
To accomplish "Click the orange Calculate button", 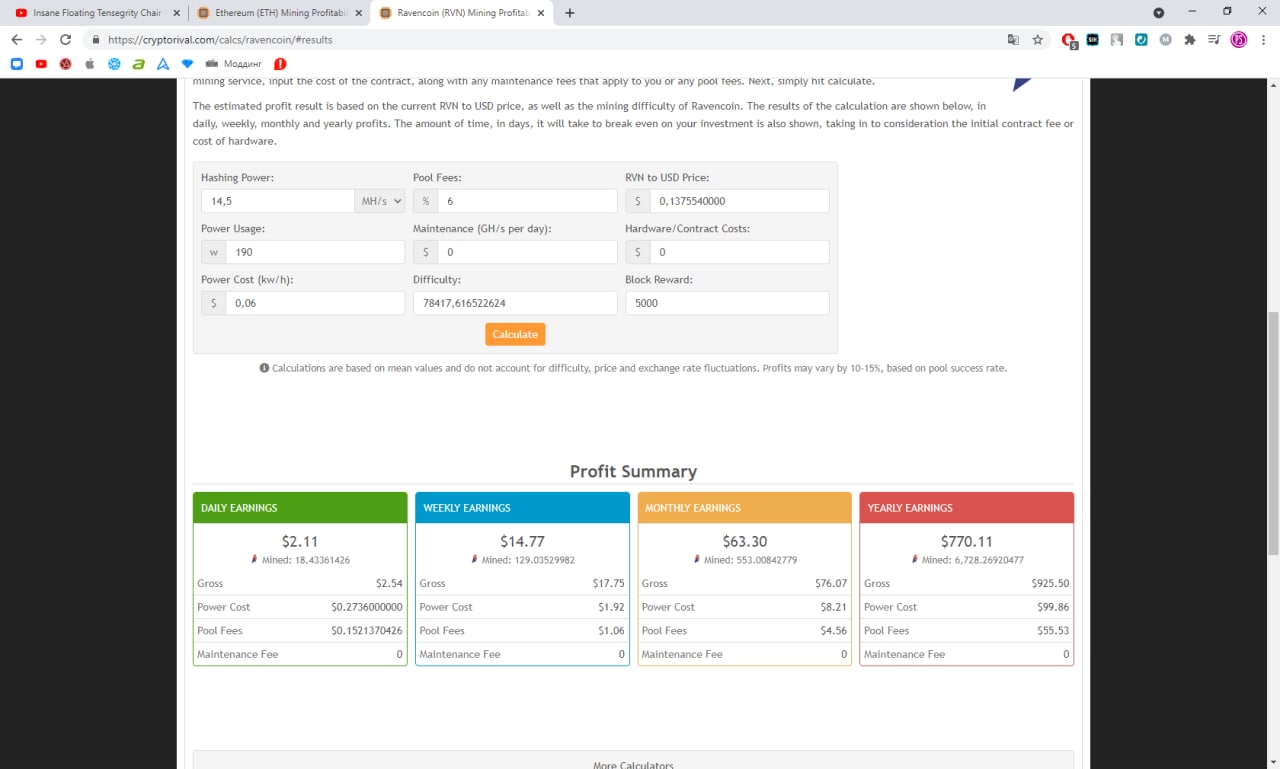I will [515, 334].
